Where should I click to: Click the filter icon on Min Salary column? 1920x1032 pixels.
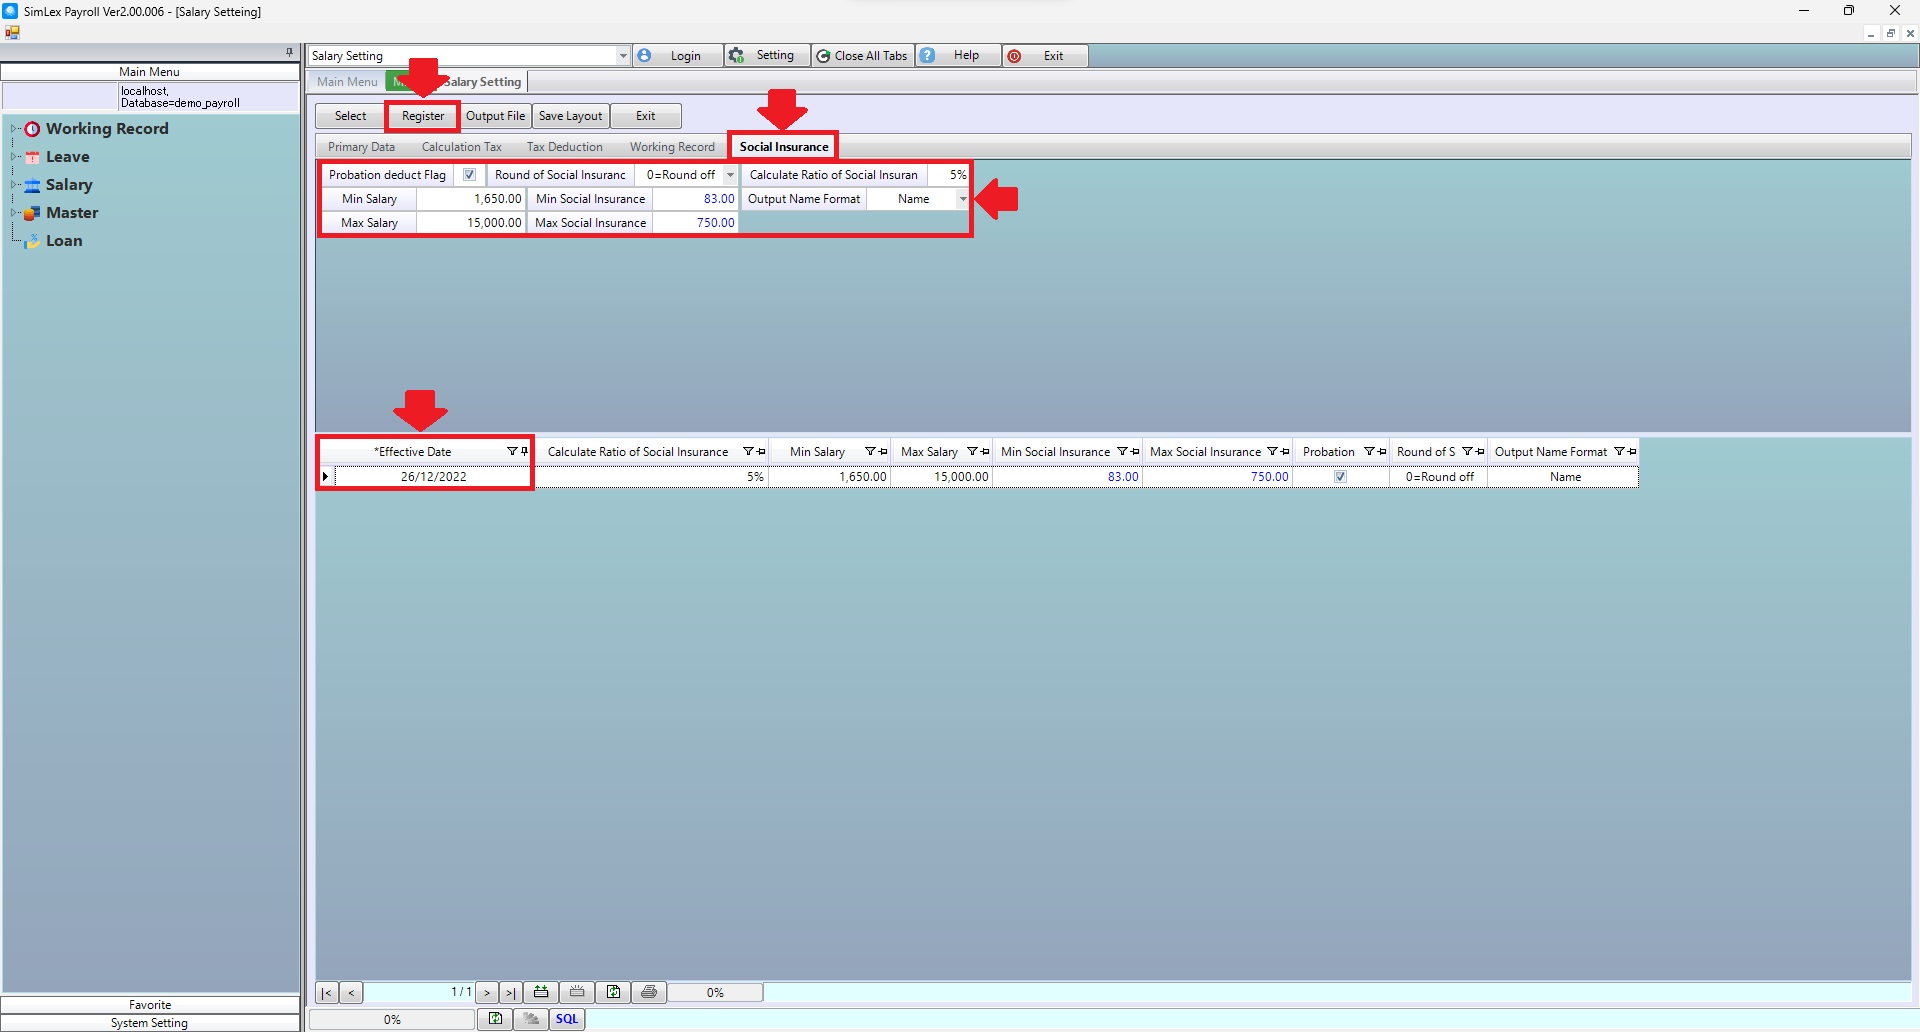tap(870, 452)
